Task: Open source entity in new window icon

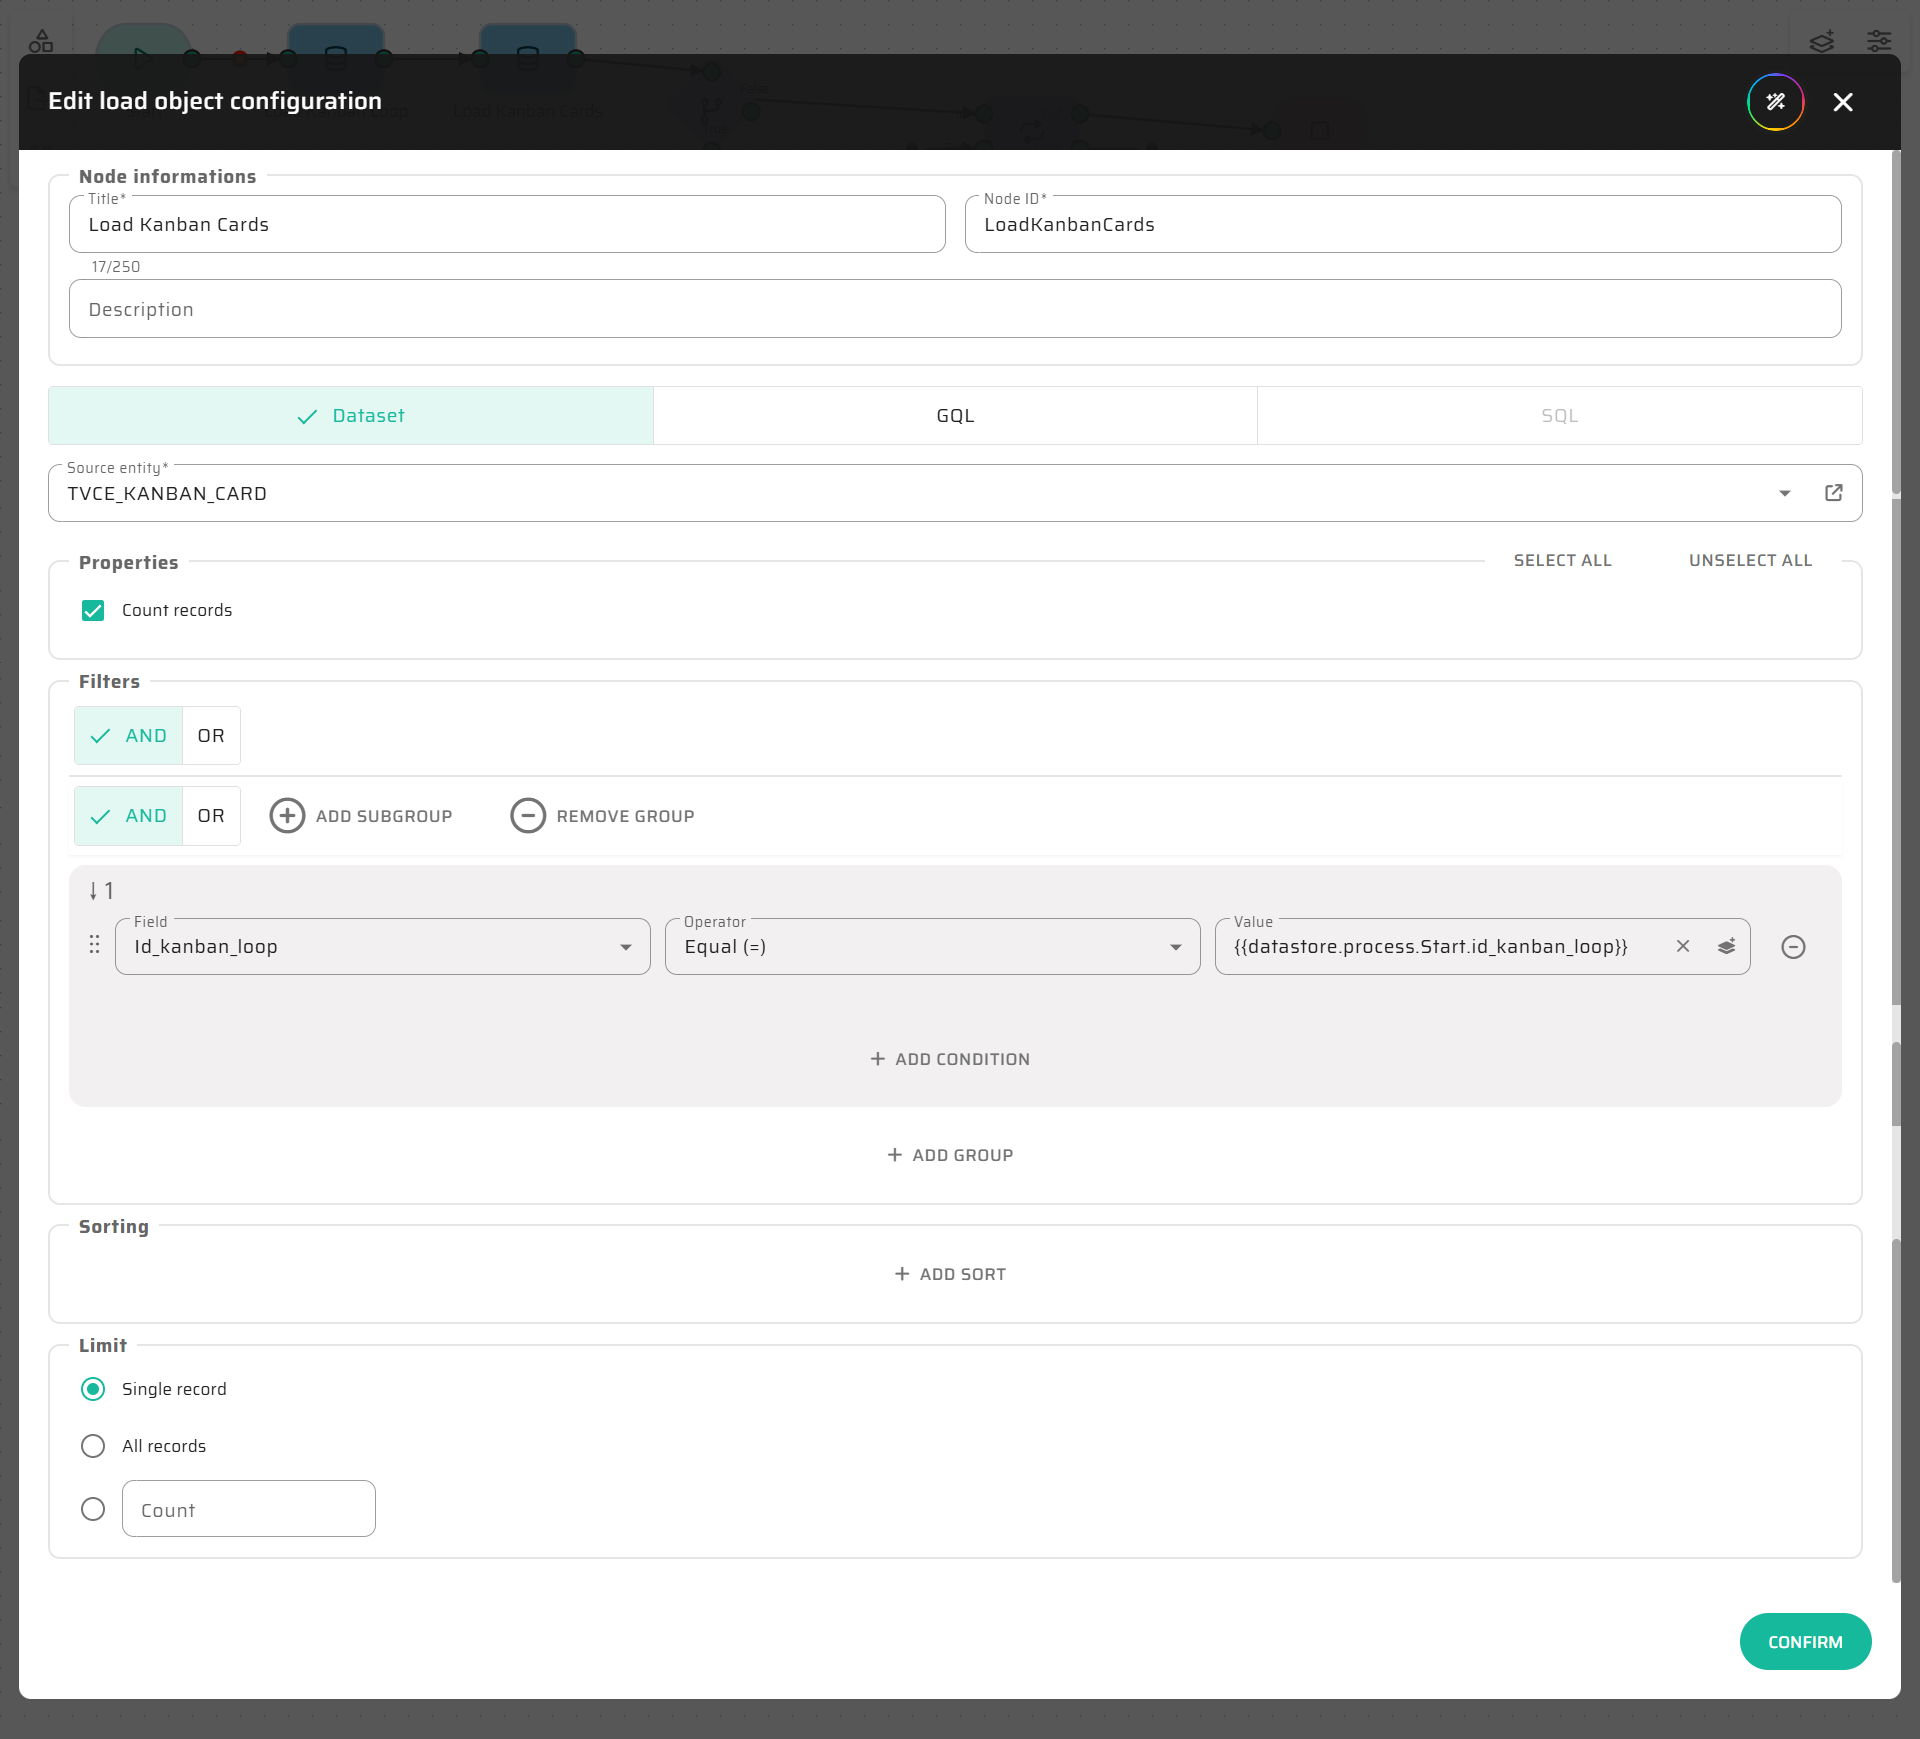Action: (1833, 493)
